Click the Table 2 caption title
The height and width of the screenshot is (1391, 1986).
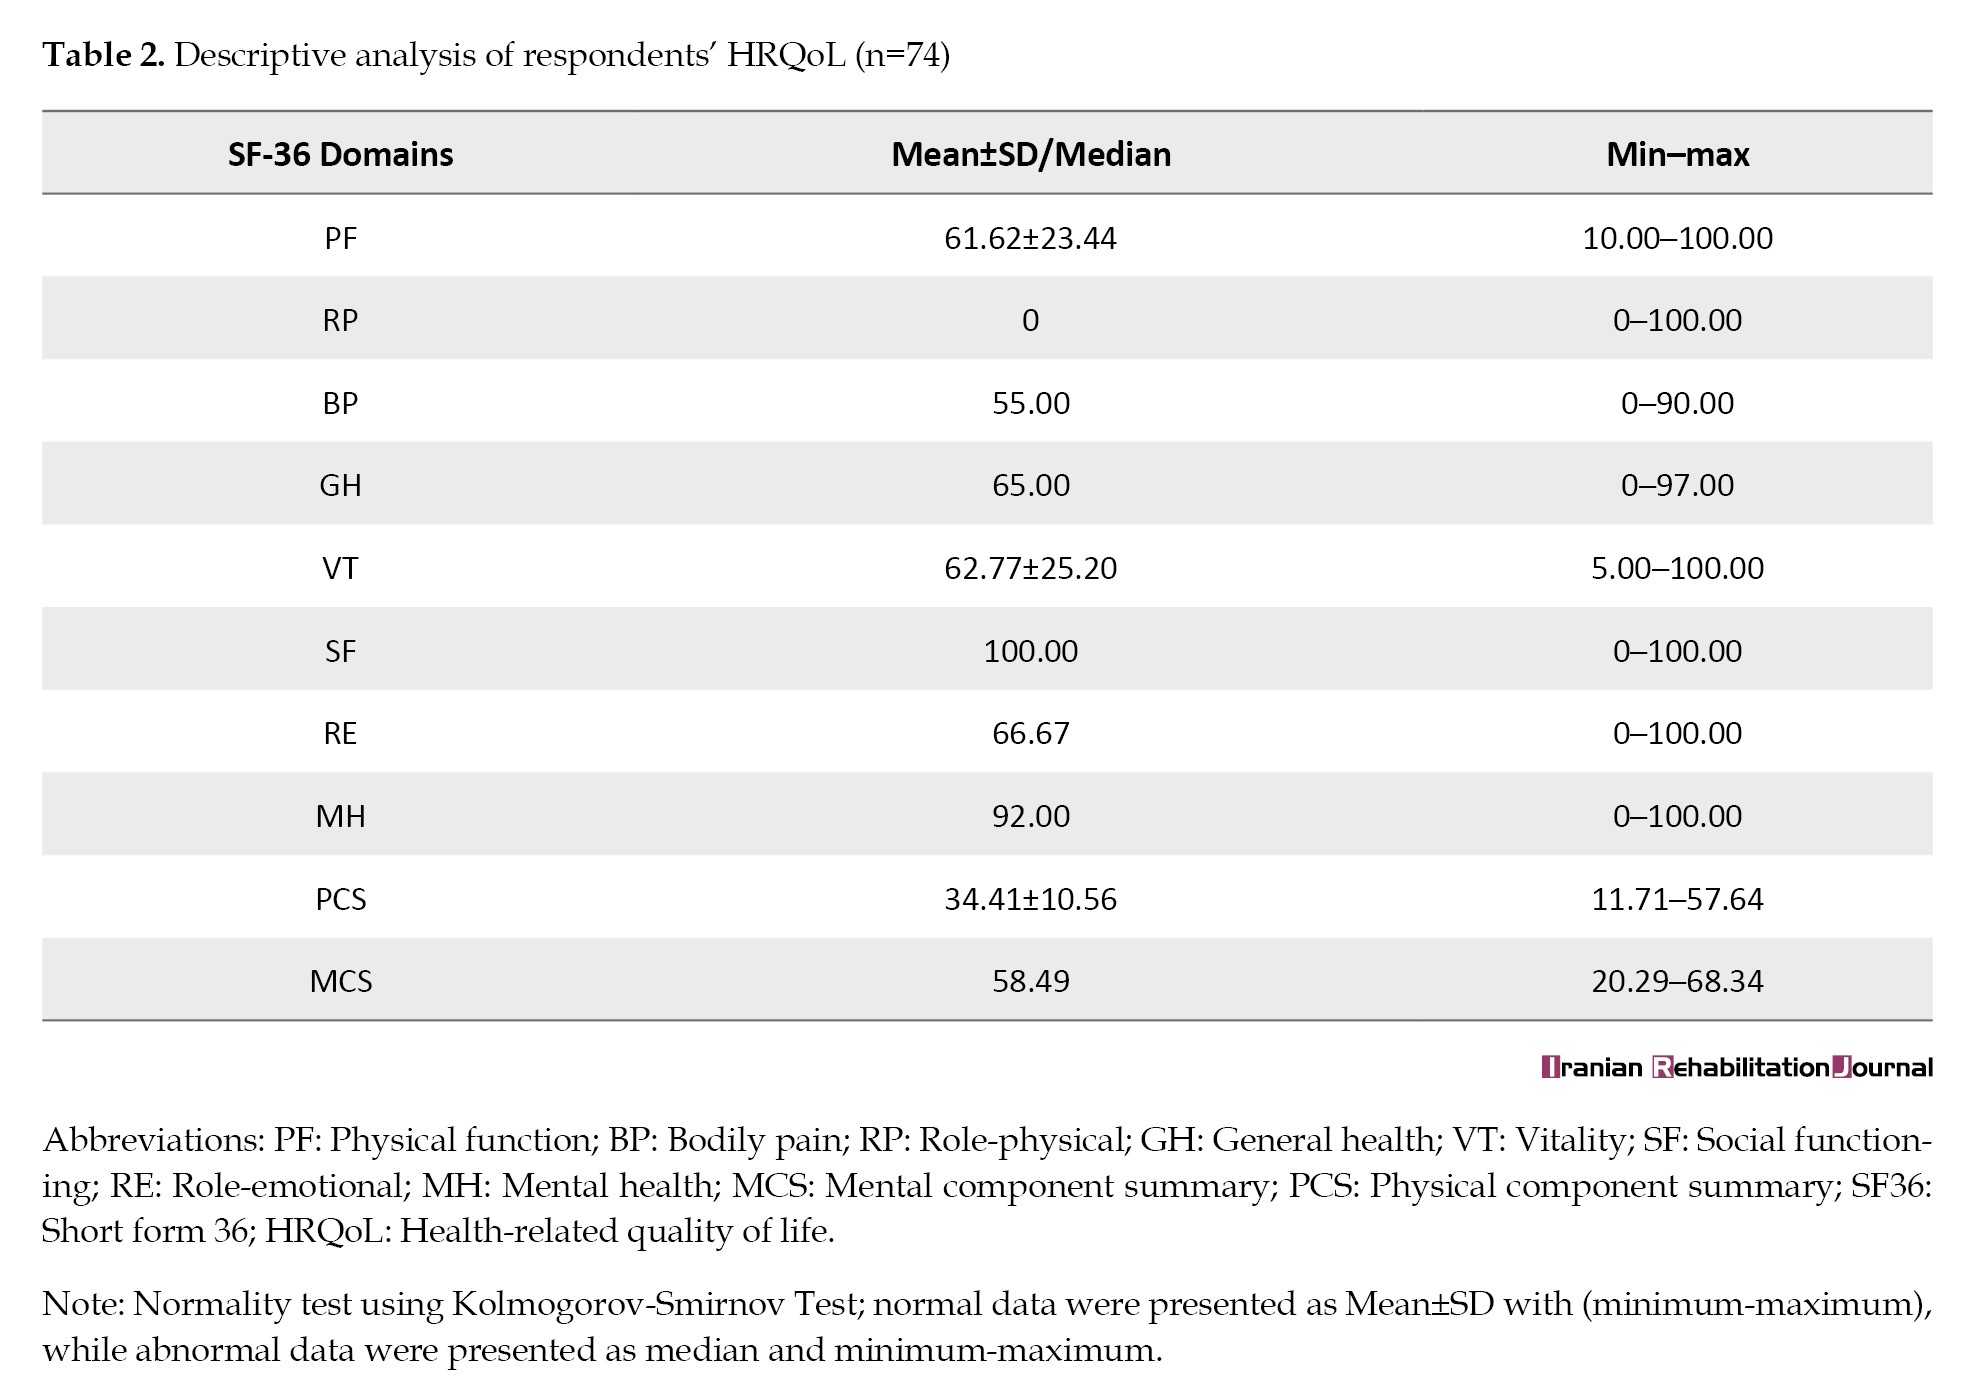tap(496, 55)
